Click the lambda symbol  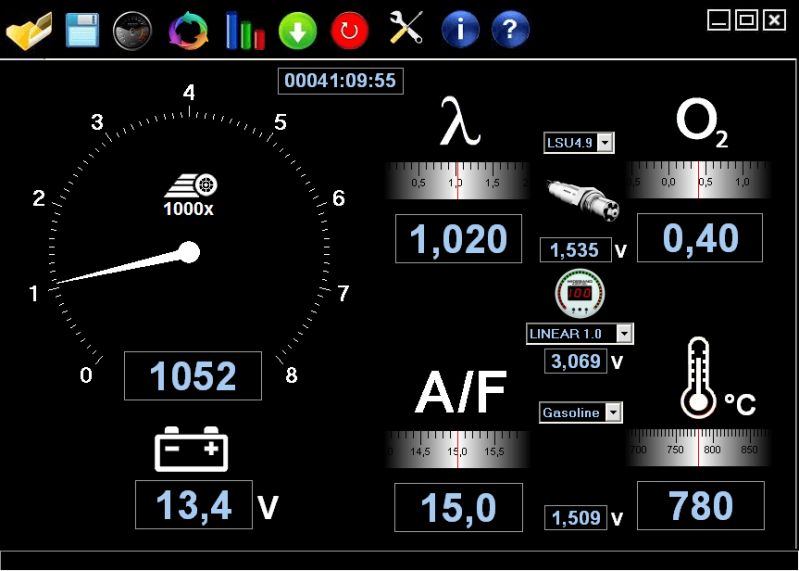[460, 121]
